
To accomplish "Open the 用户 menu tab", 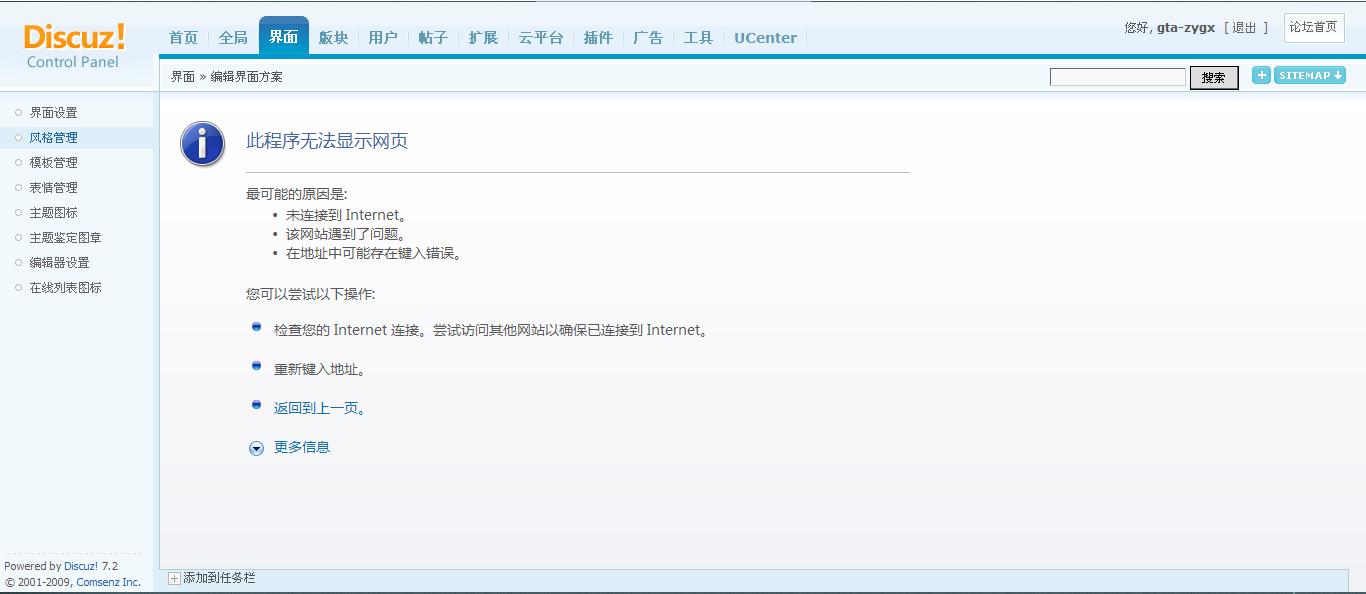I will [x=383, y=37].
